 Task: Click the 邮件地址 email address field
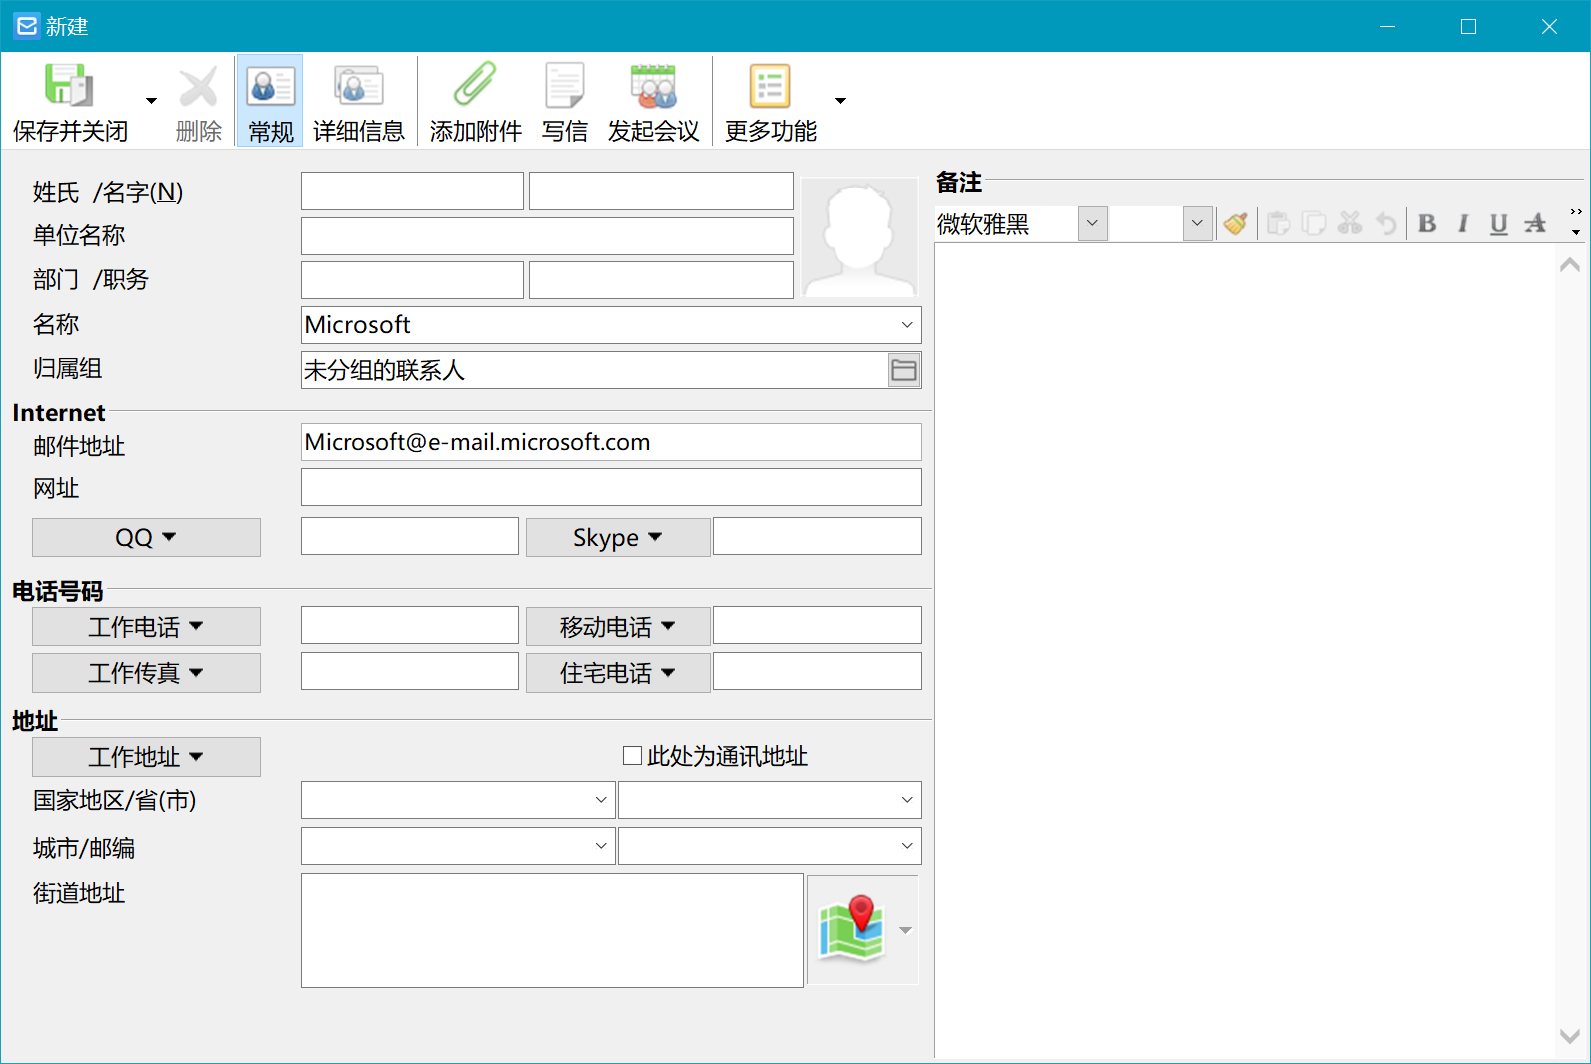click(611, 442)
